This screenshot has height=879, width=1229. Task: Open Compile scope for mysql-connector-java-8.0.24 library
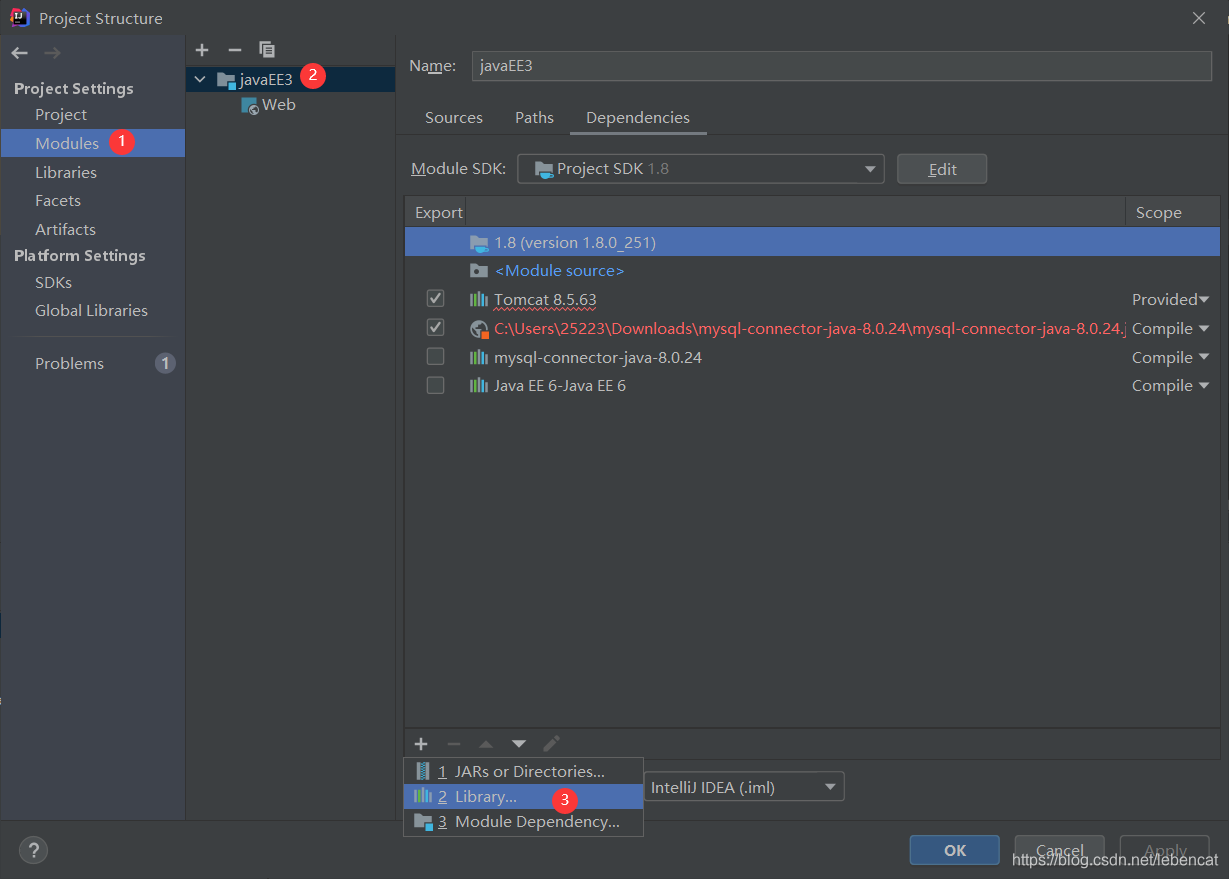(x=1170, y=357)
